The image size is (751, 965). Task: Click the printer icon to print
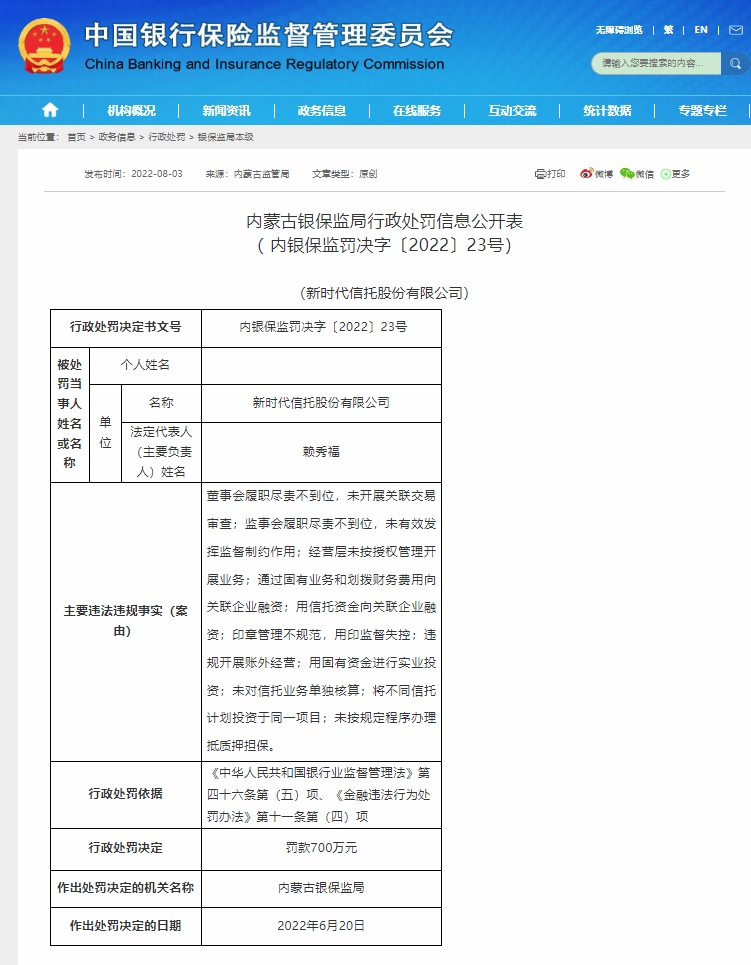point(540,174)
